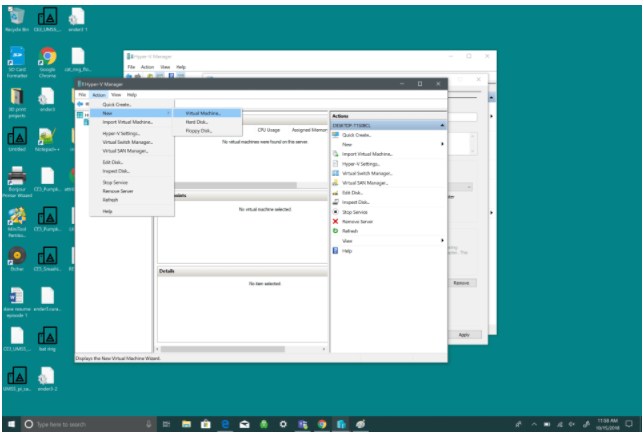Click Apply button in background dialog
Viewport: 644px width, 445px height.
[464, 335]
